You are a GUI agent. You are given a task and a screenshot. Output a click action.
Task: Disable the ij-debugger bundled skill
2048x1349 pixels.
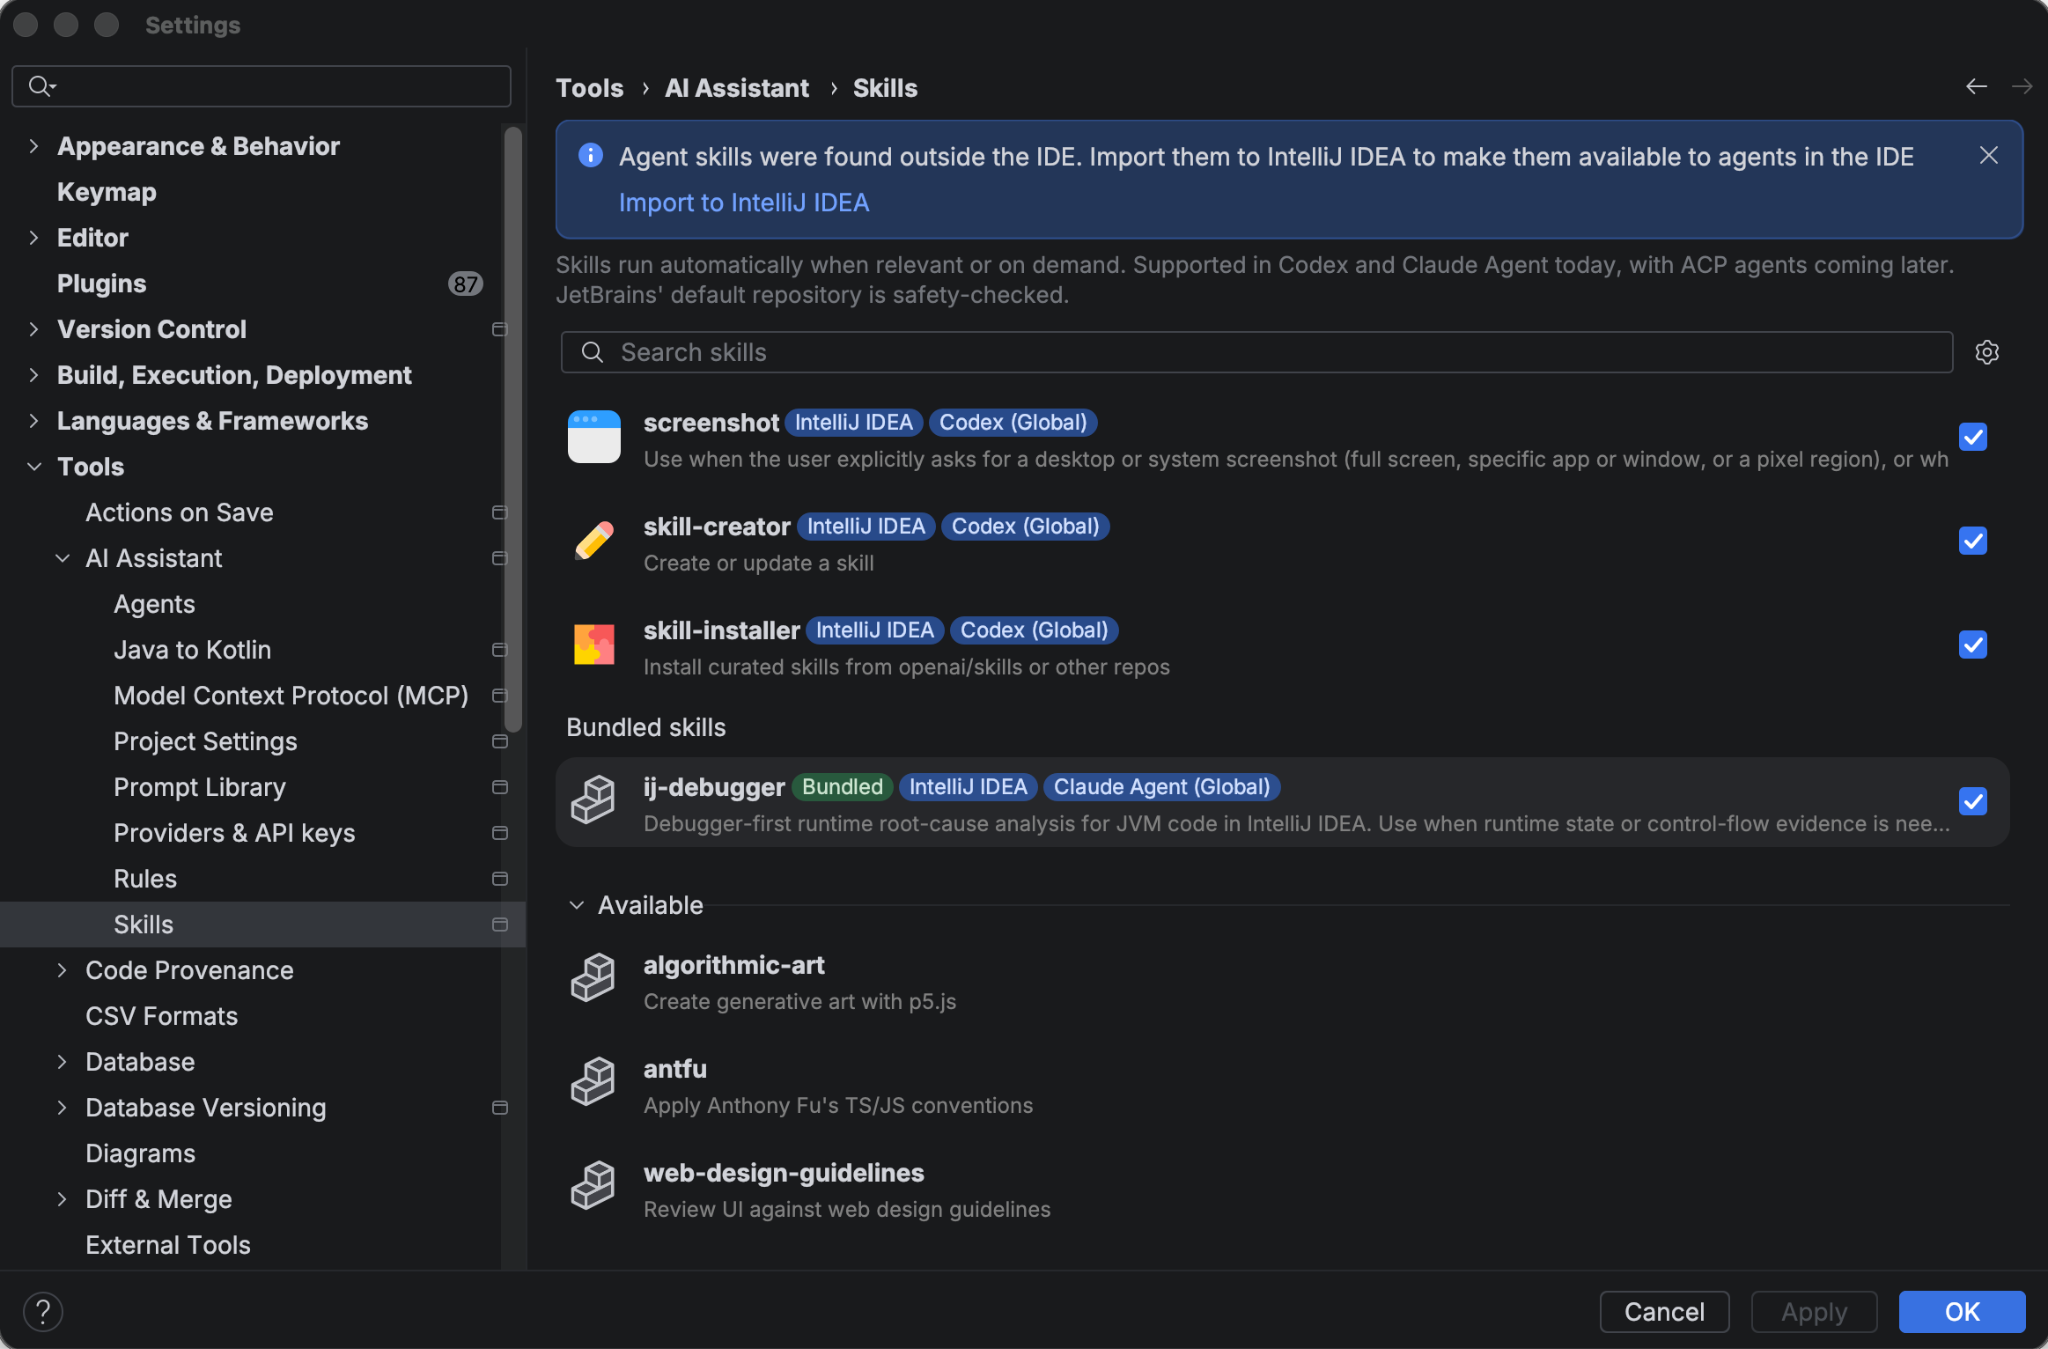[1973, 801]
